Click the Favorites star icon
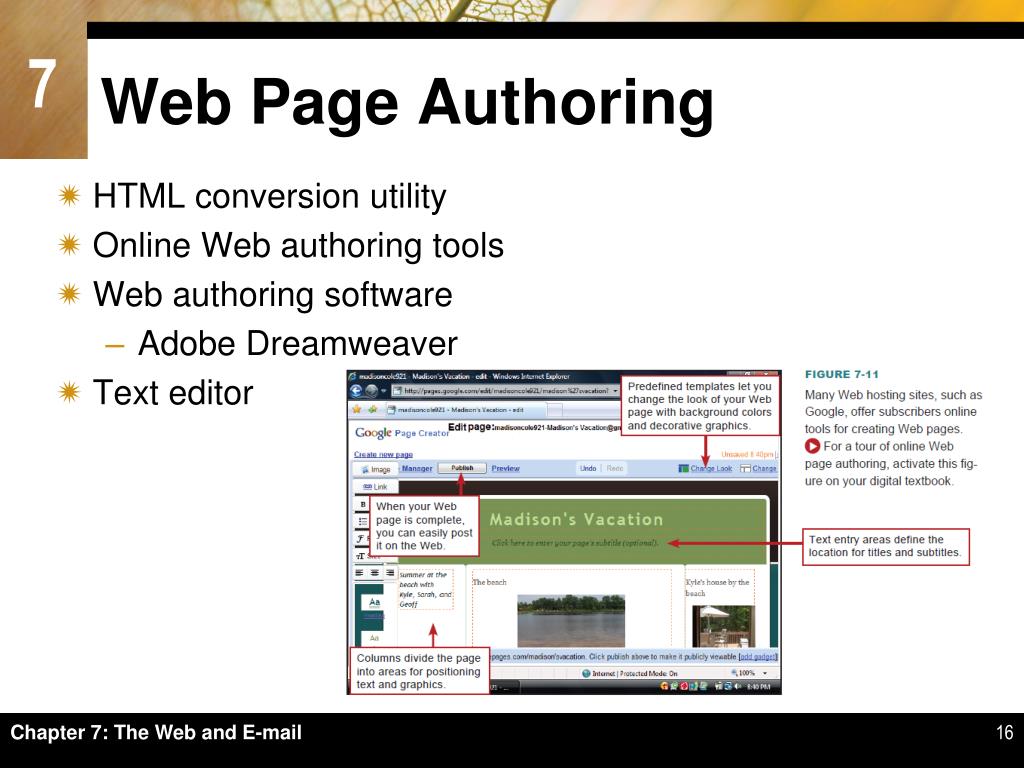Screen dimensions: 1024x768 point(357,409)
